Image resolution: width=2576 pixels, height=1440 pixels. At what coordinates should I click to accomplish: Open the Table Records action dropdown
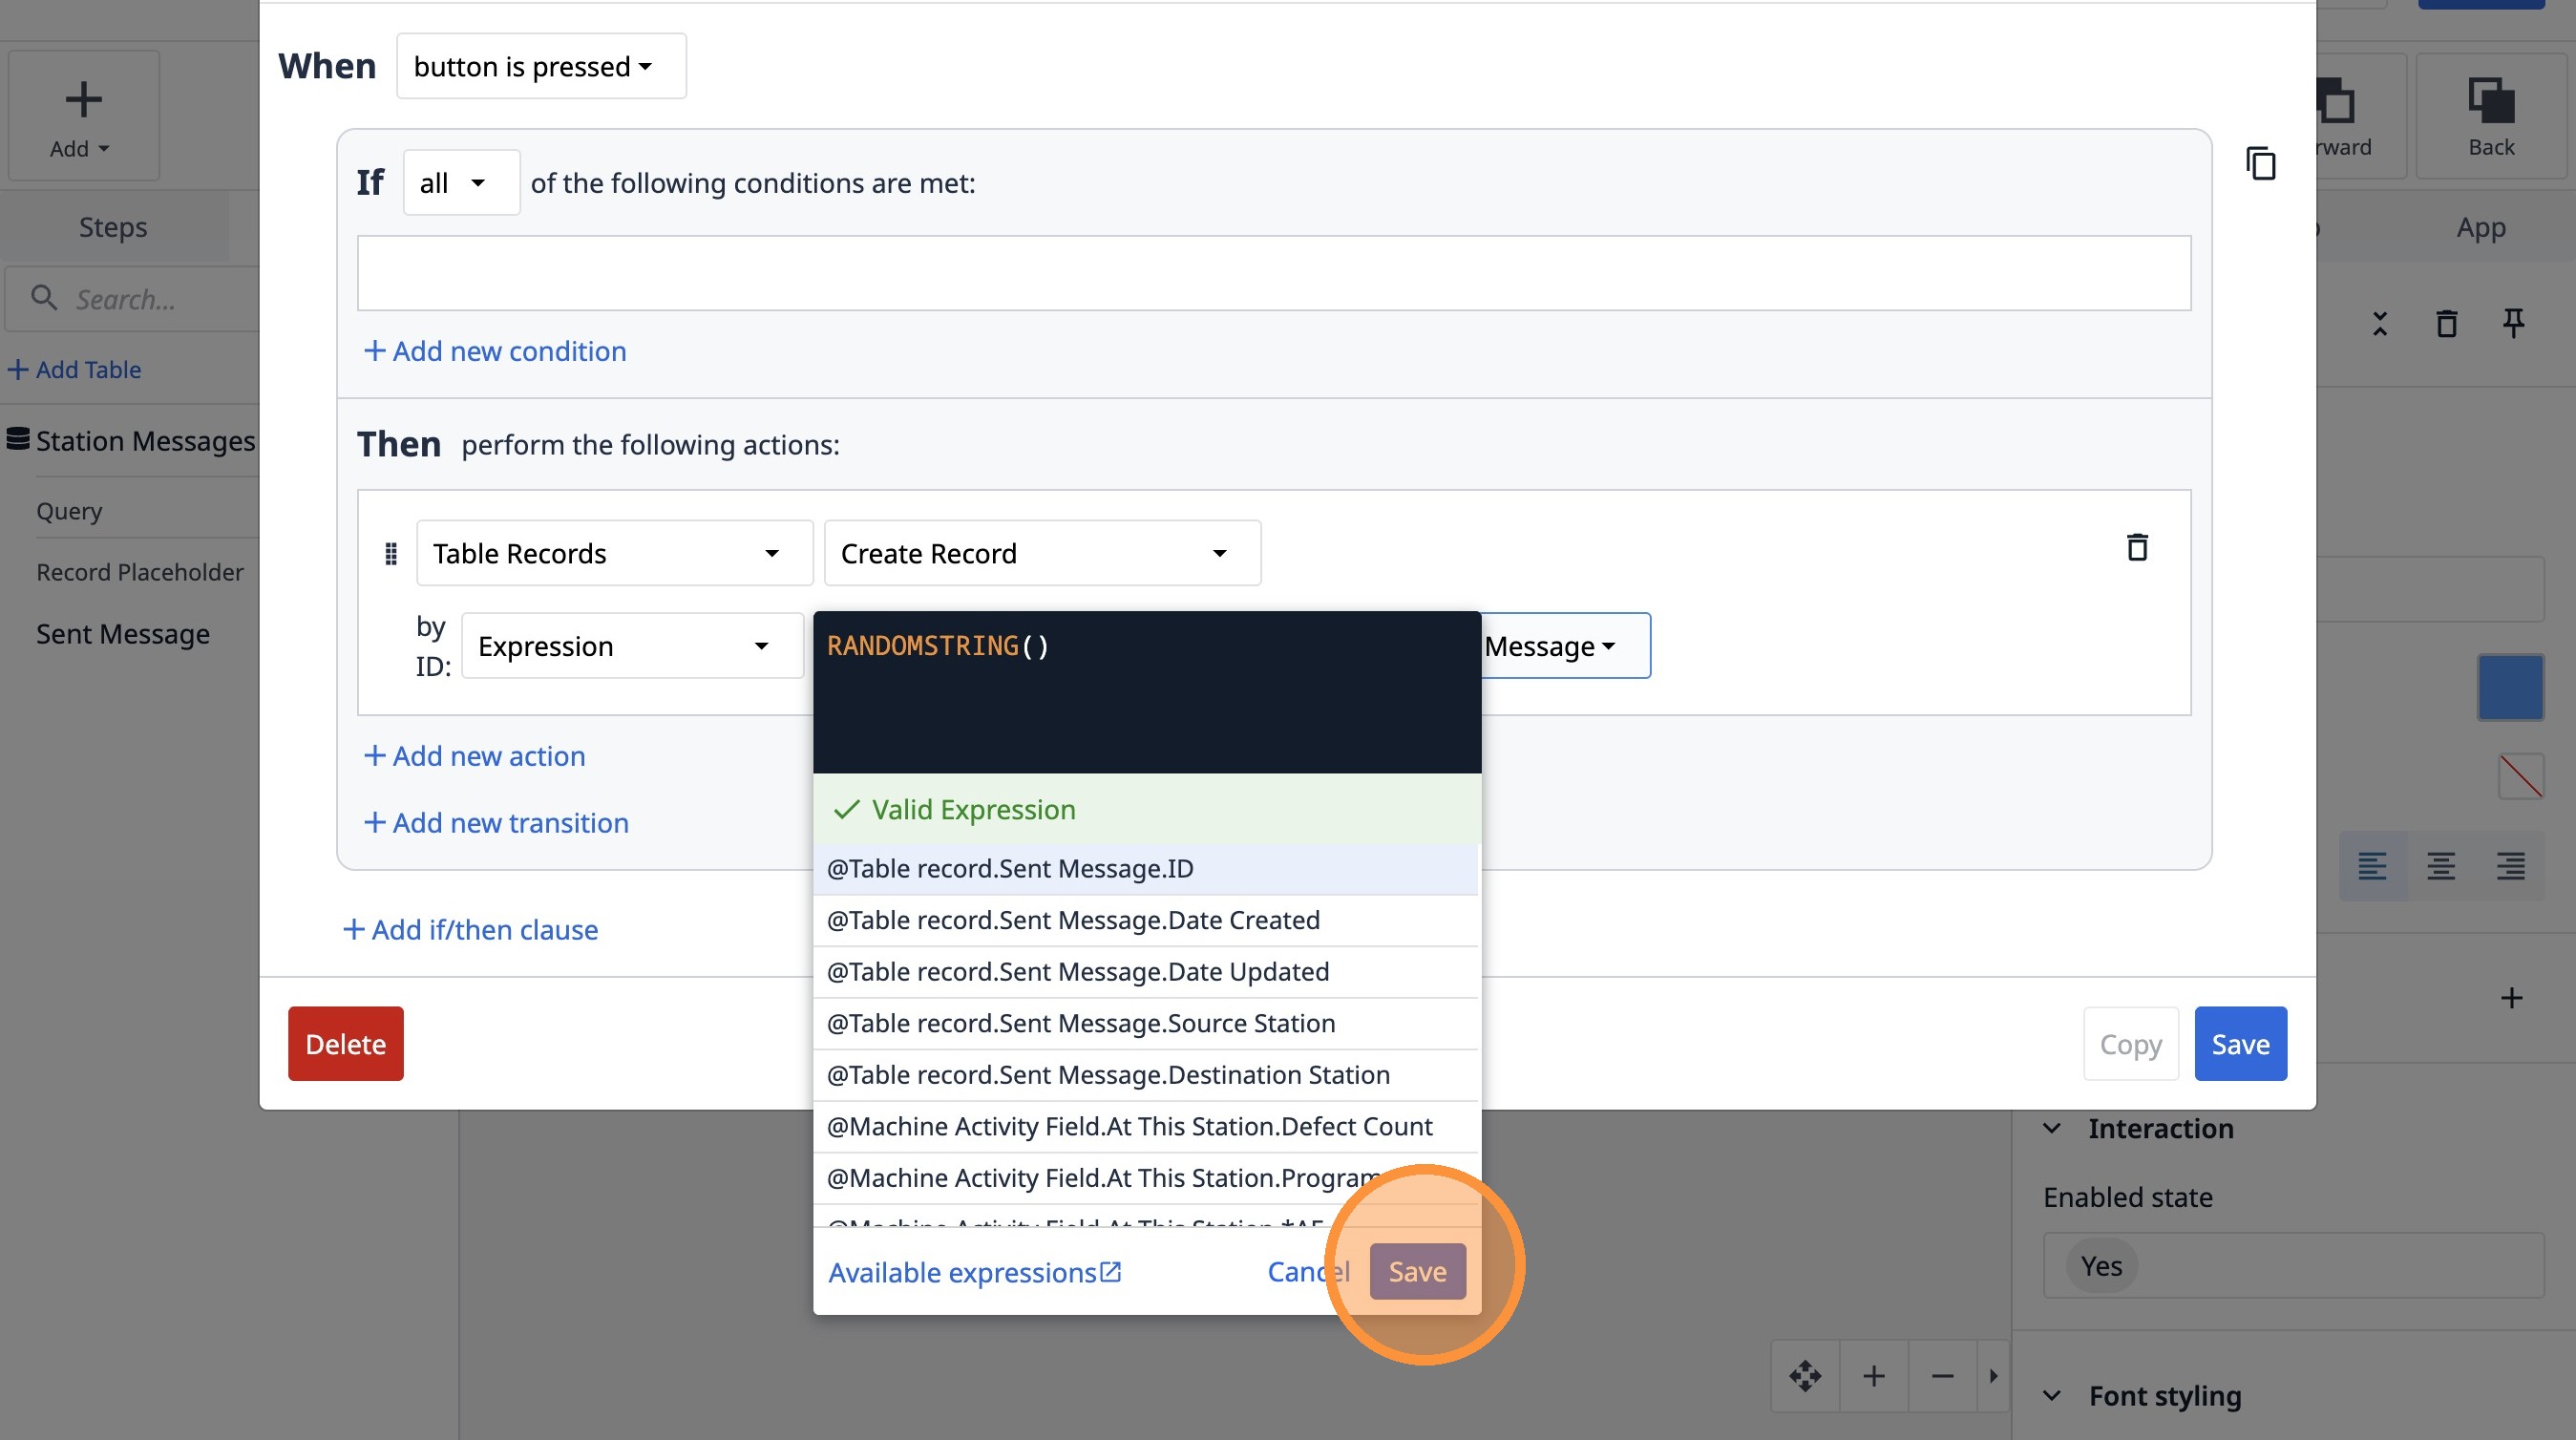click(x=614, y=553)
